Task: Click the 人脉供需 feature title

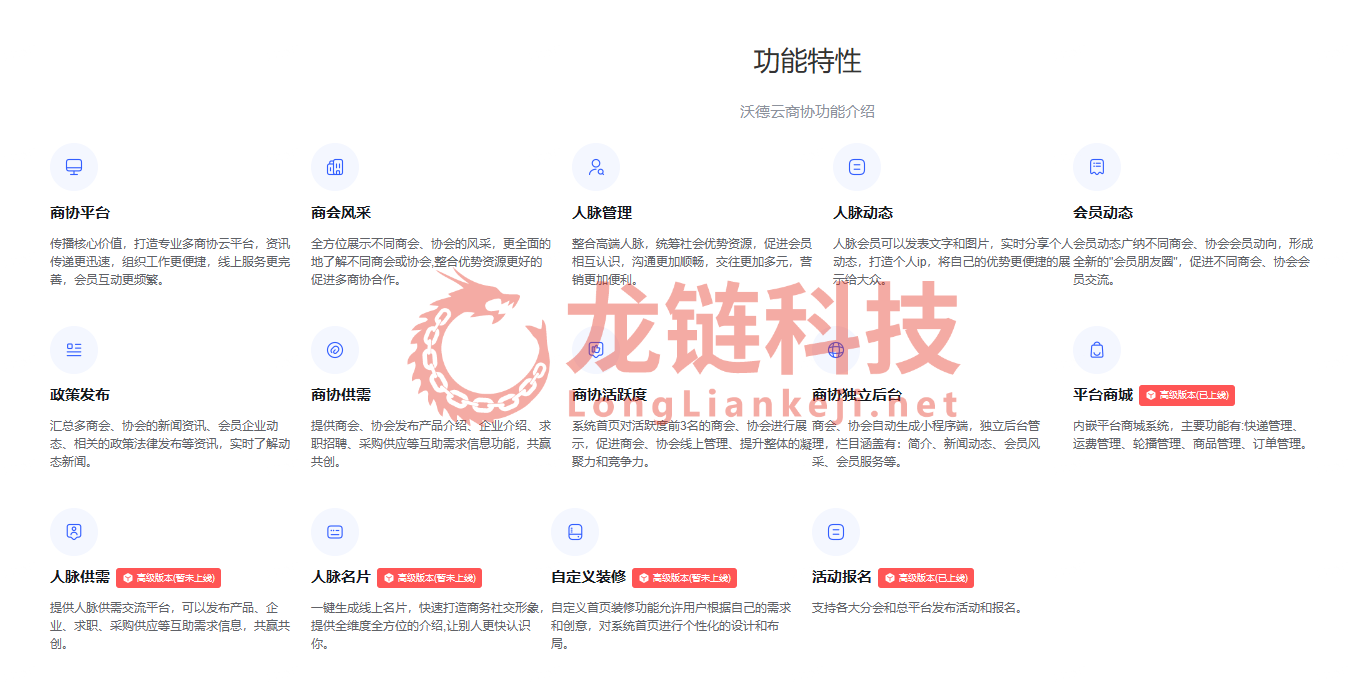Action: (80, 577)
